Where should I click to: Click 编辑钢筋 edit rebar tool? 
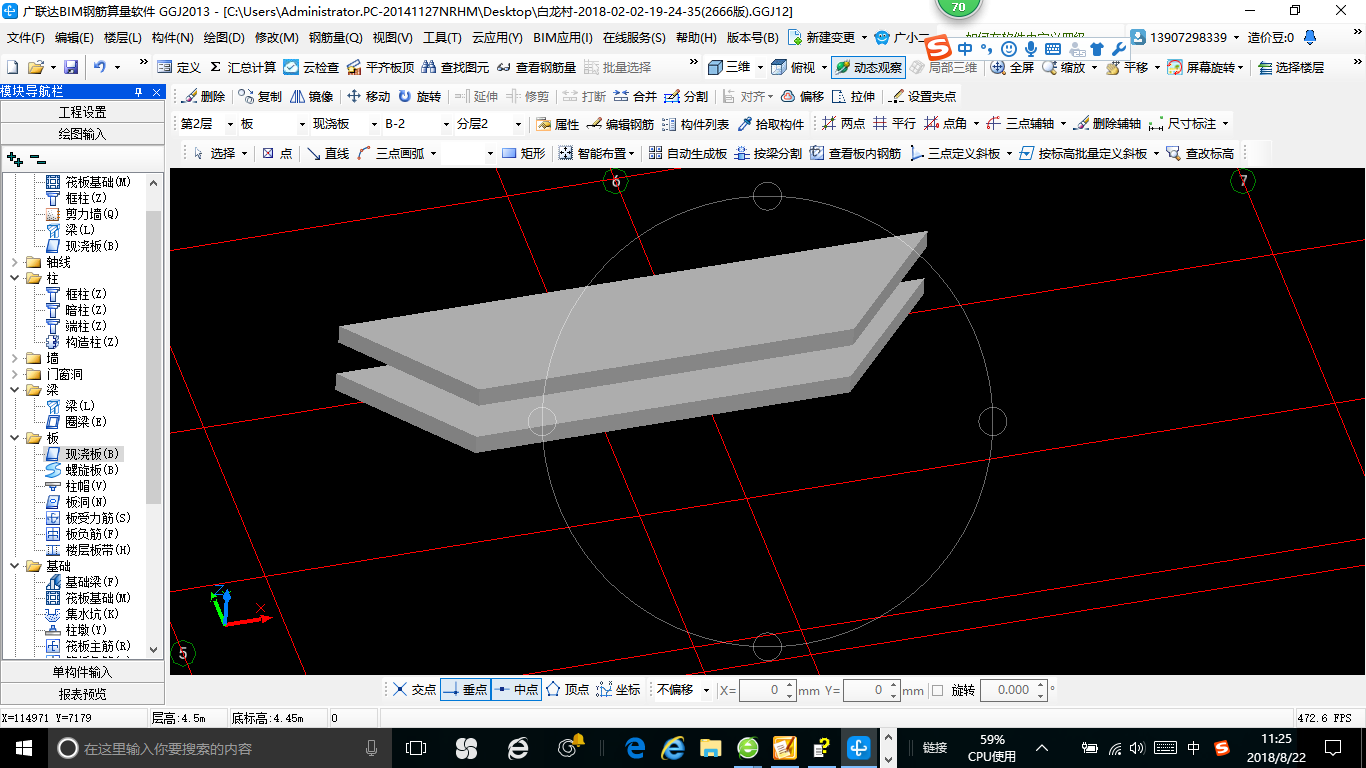point(620,124)
